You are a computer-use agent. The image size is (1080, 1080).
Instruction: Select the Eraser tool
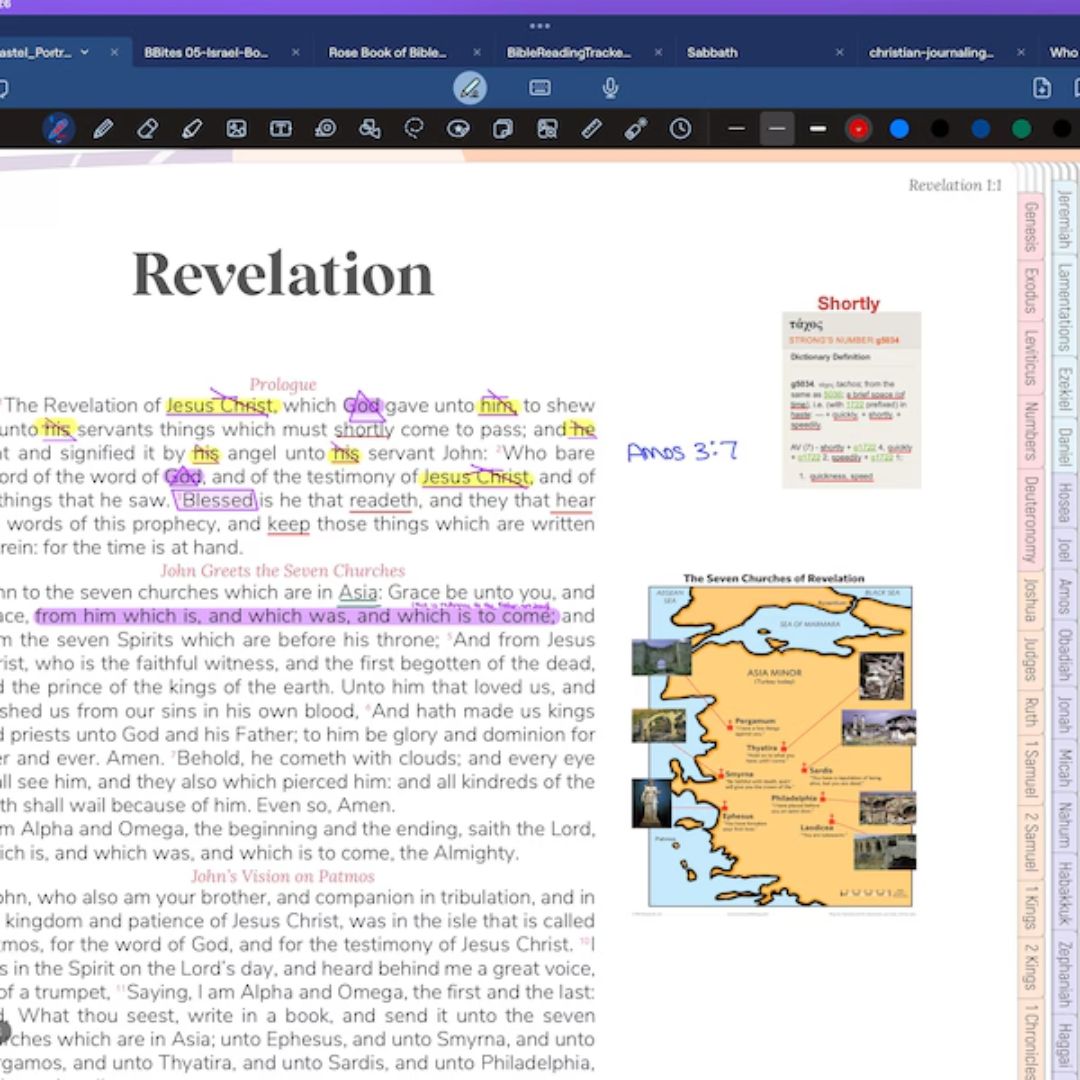point(147,129)
